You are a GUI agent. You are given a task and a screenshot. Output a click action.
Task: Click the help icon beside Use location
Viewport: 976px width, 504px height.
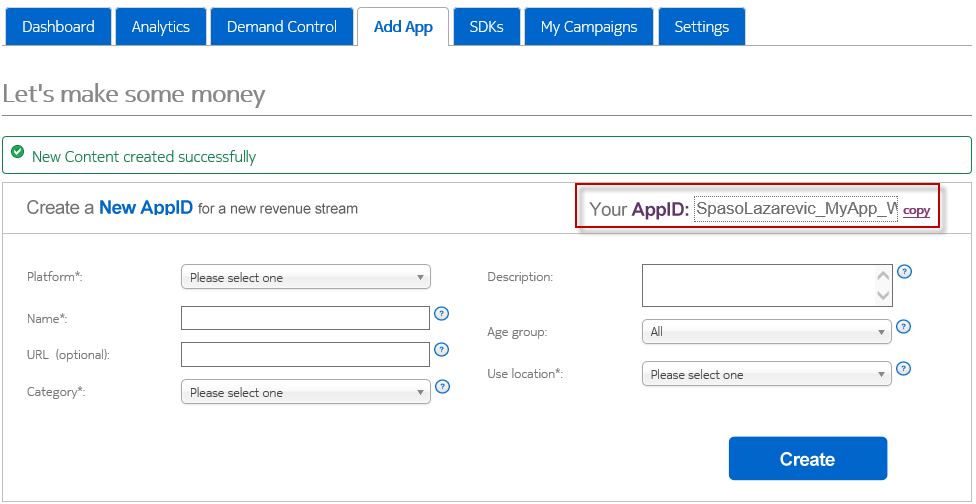click(x=904, y=368)
